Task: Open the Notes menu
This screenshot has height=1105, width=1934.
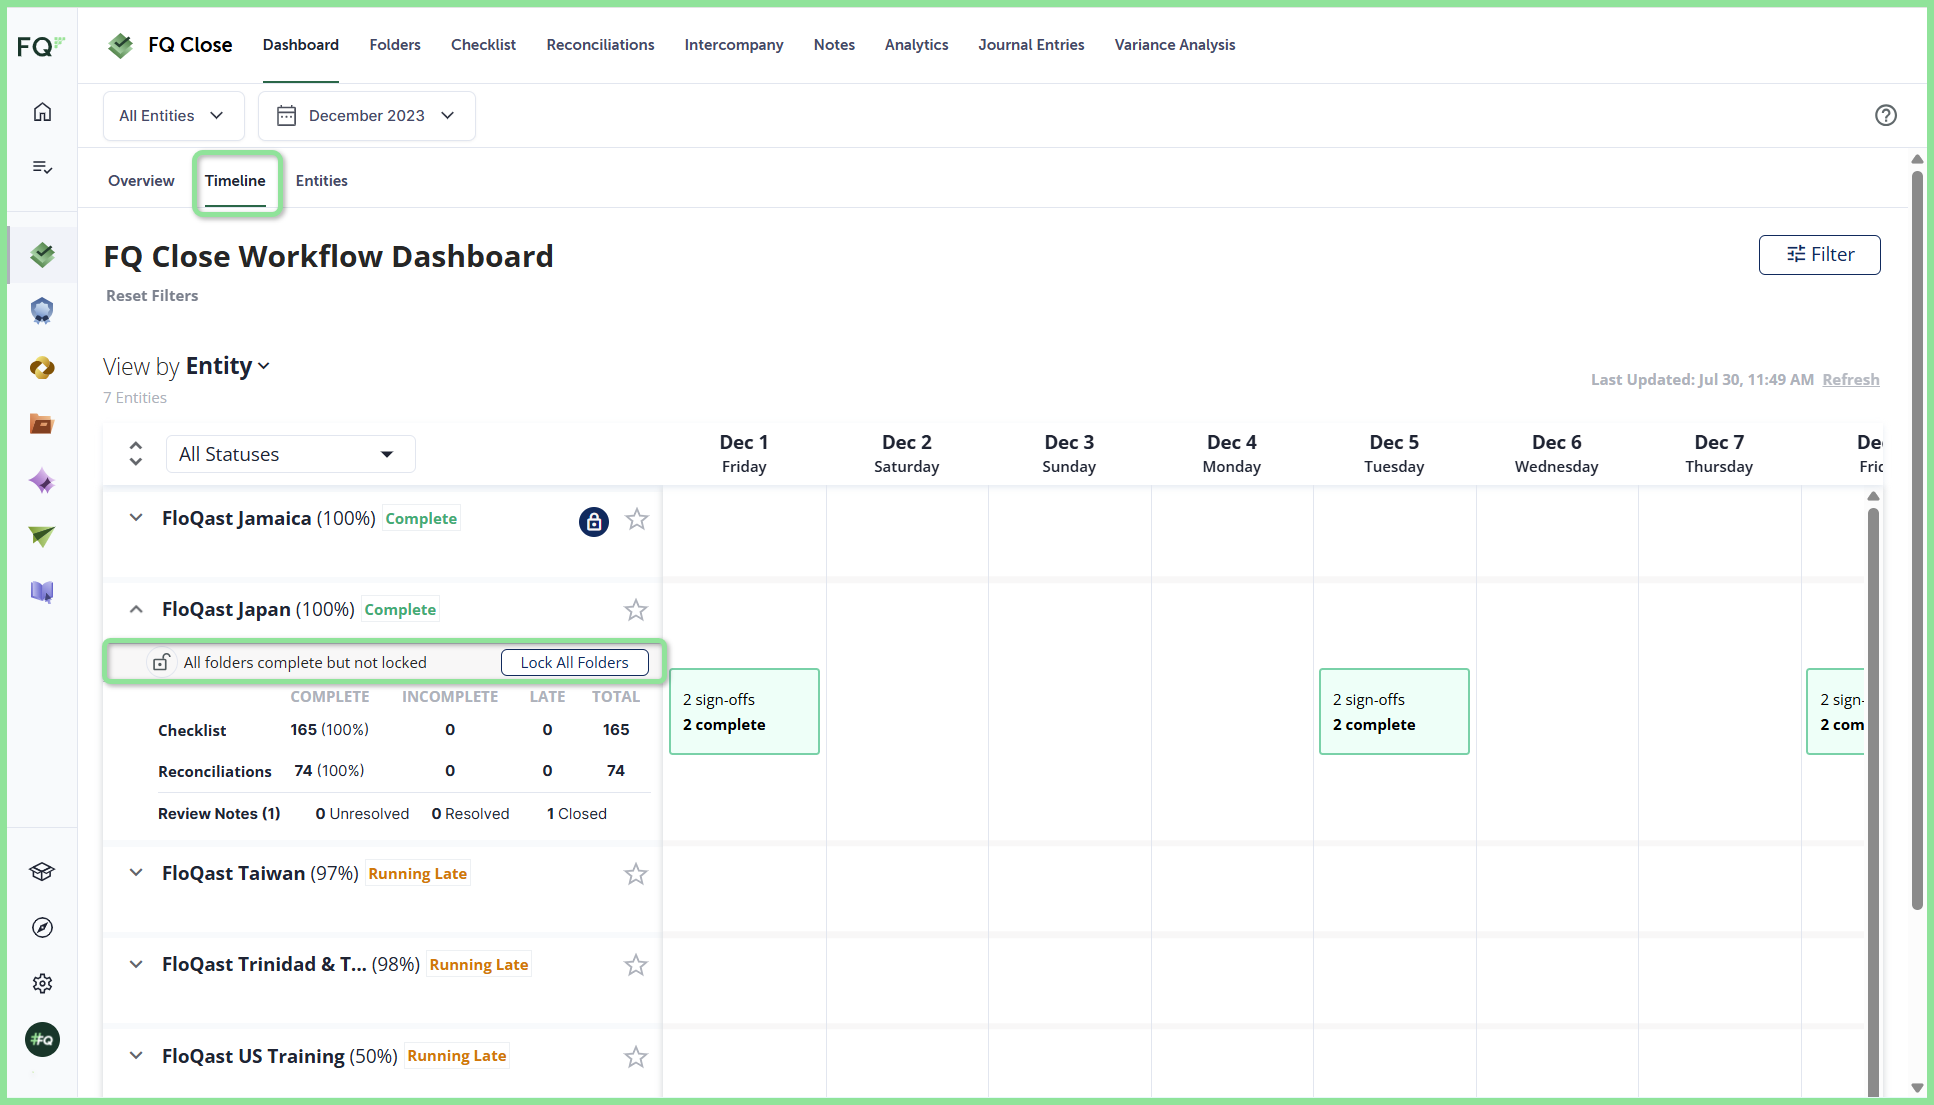Action: click(x=834, y=45)
